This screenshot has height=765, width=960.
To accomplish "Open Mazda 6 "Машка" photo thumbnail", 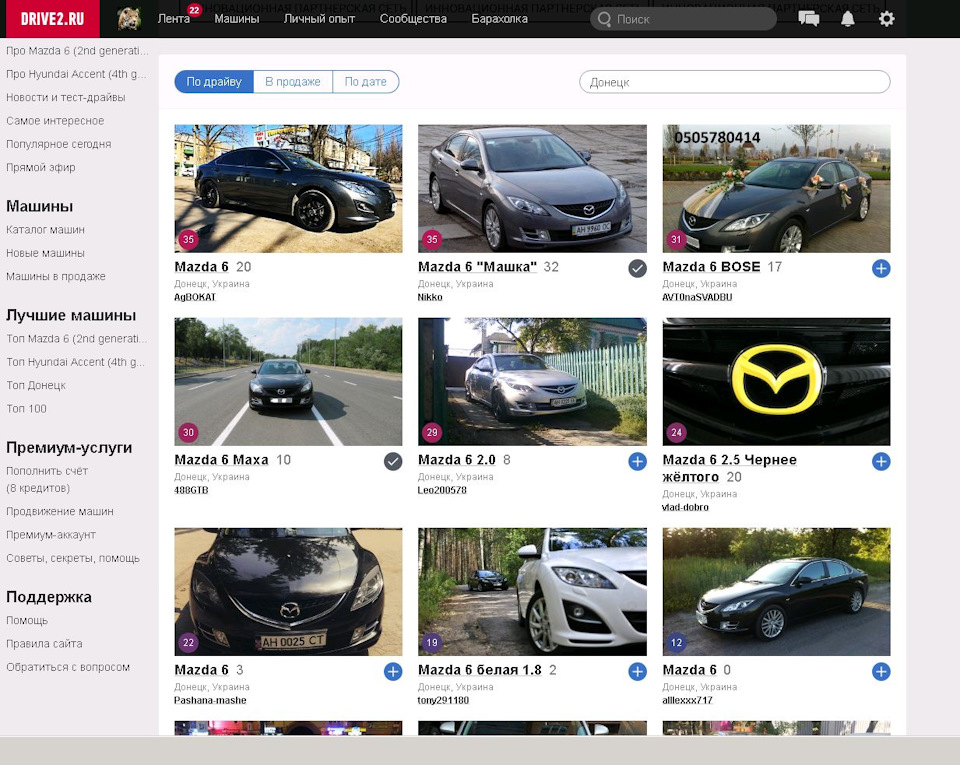I will click(532, 188).
